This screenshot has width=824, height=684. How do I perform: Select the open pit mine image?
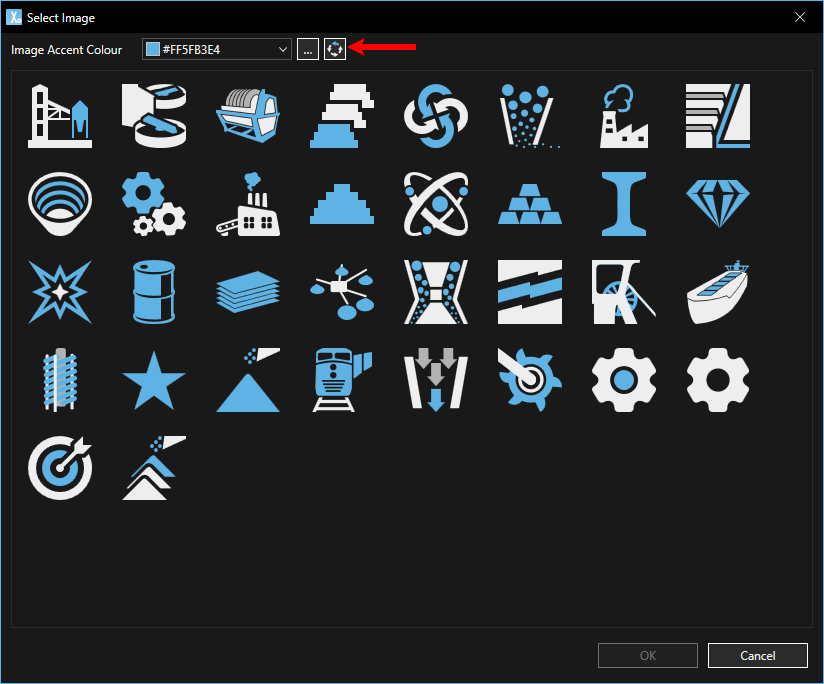(60, 204)
